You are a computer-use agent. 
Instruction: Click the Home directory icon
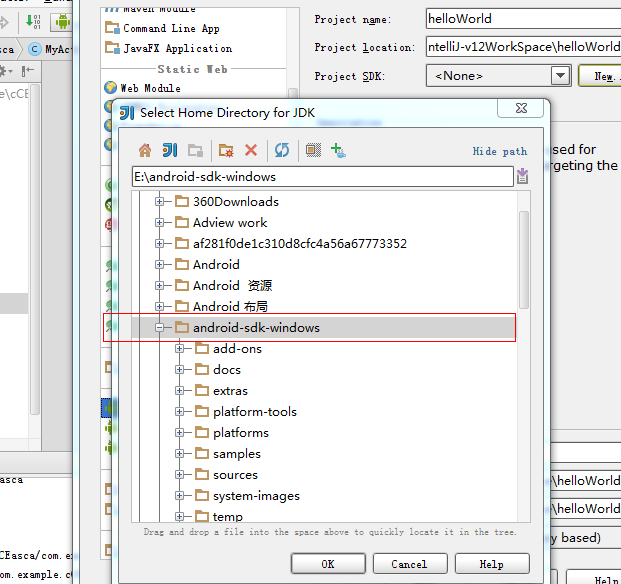click(x=145, y=150)
